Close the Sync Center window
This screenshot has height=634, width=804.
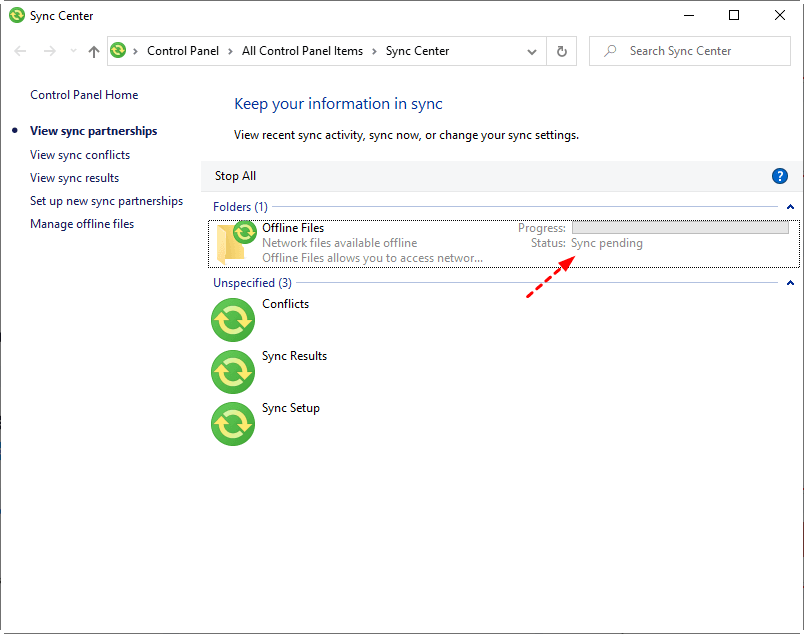[779, 15]
